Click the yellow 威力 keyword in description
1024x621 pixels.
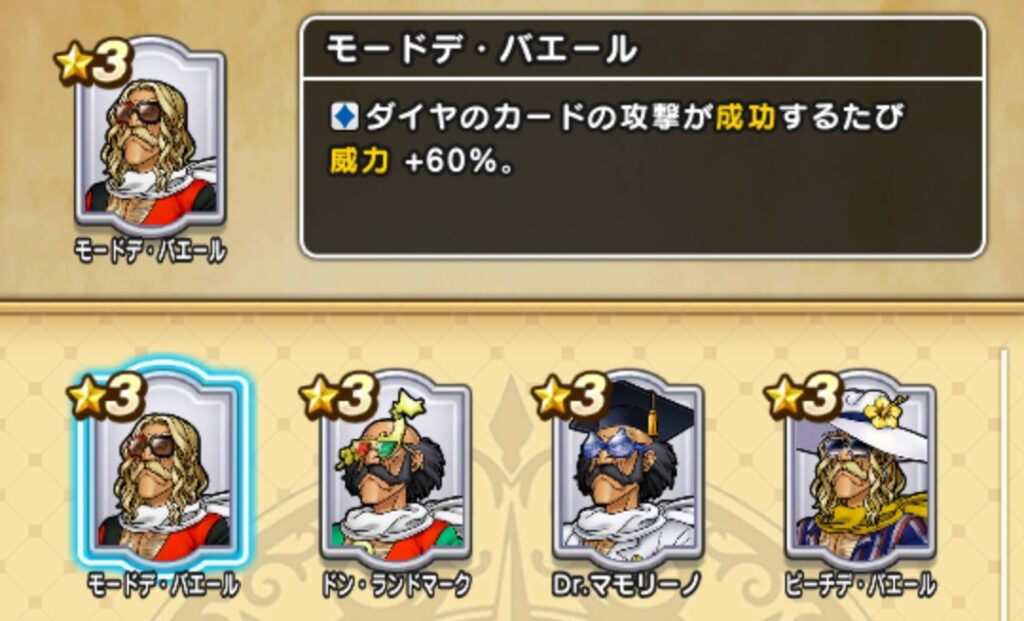click(360, 161)
